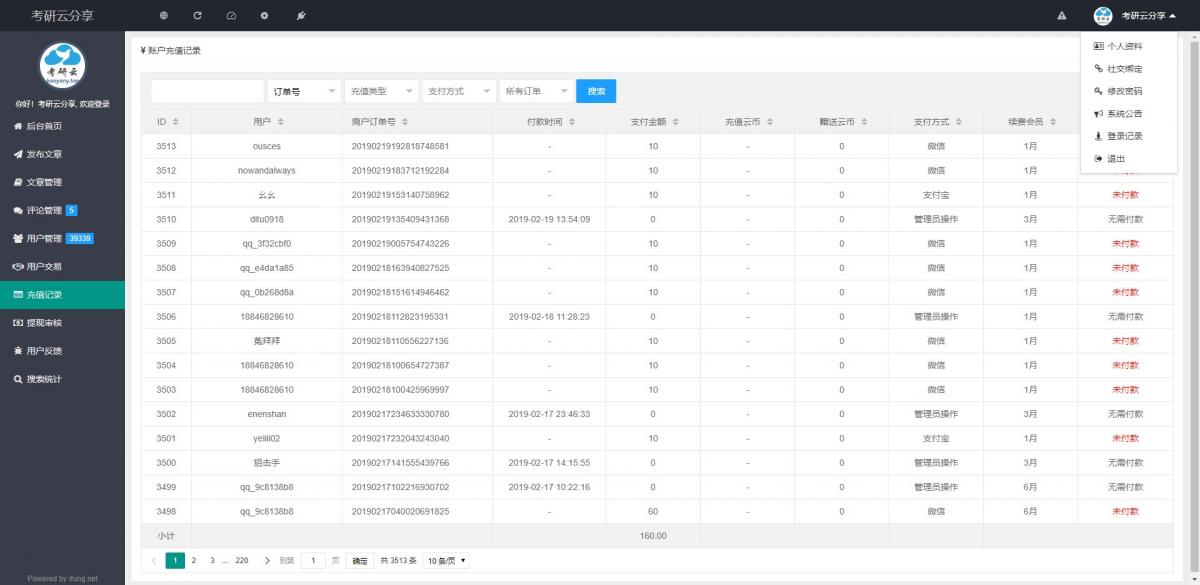Click the subtotal value 160.00

(x=653, y=536)
